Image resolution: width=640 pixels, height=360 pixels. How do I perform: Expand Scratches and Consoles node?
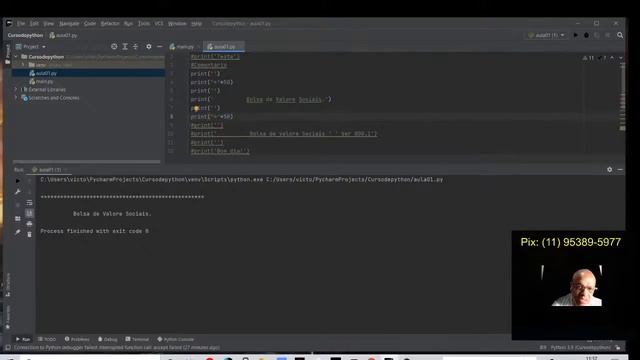point(16,98)
